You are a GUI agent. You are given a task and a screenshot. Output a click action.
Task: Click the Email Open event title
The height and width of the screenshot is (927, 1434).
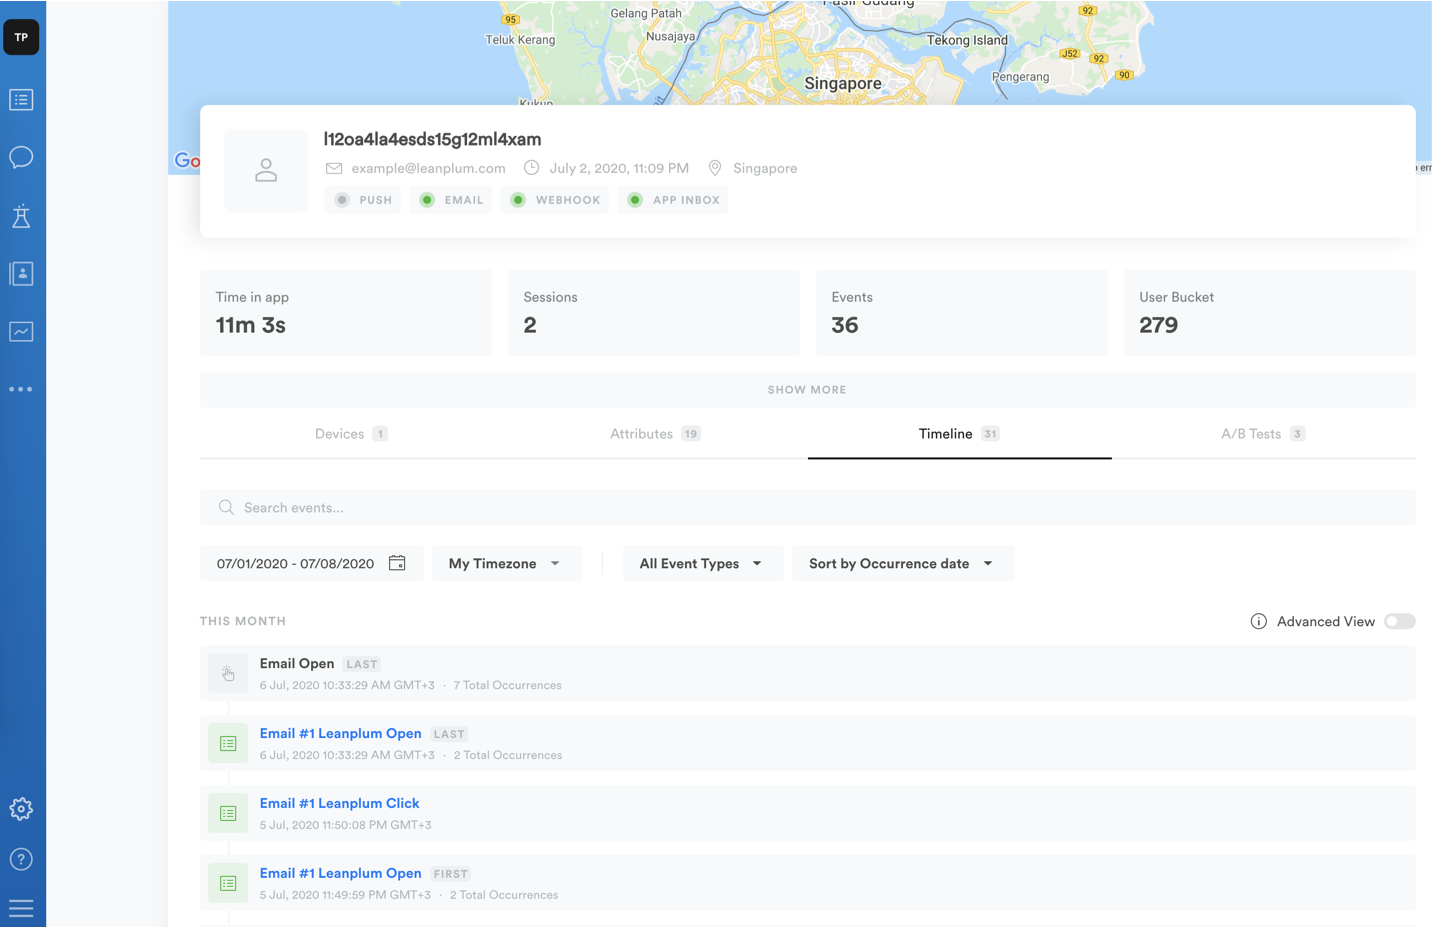pos(297,663)
